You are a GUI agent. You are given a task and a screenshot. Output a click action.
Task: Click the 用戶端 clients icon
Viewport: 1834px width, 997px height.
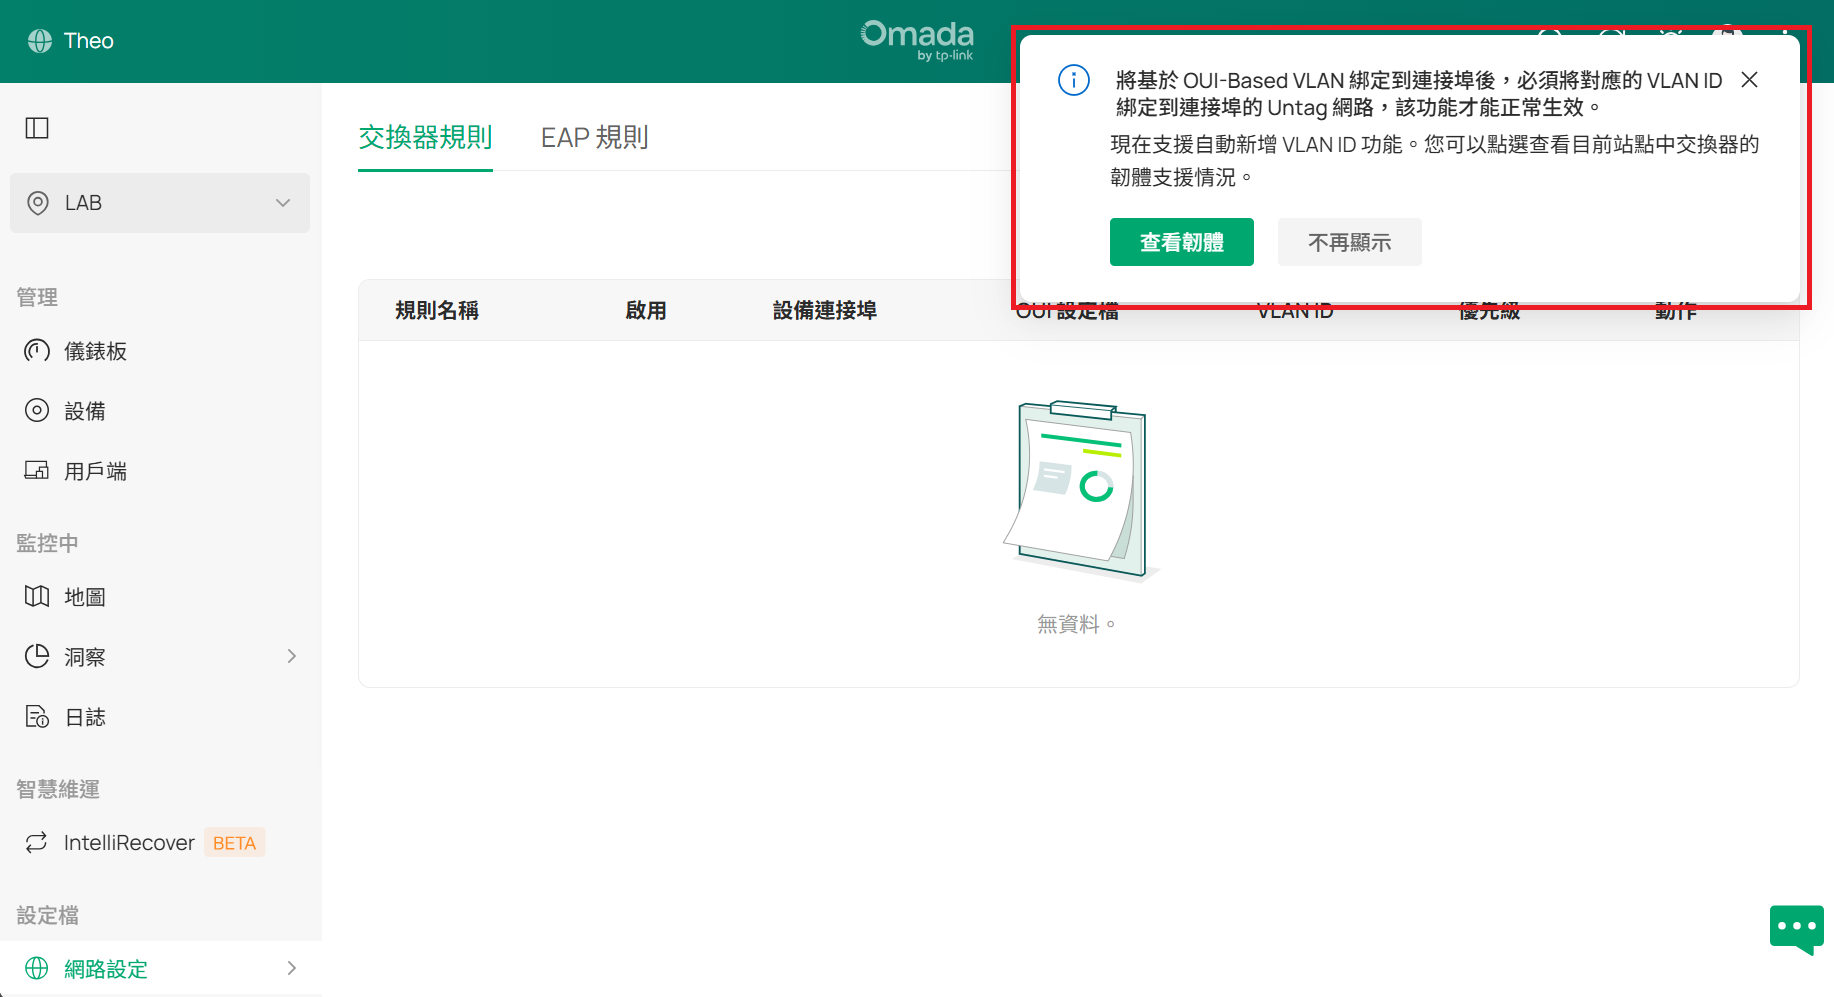(x=37, y=470)
